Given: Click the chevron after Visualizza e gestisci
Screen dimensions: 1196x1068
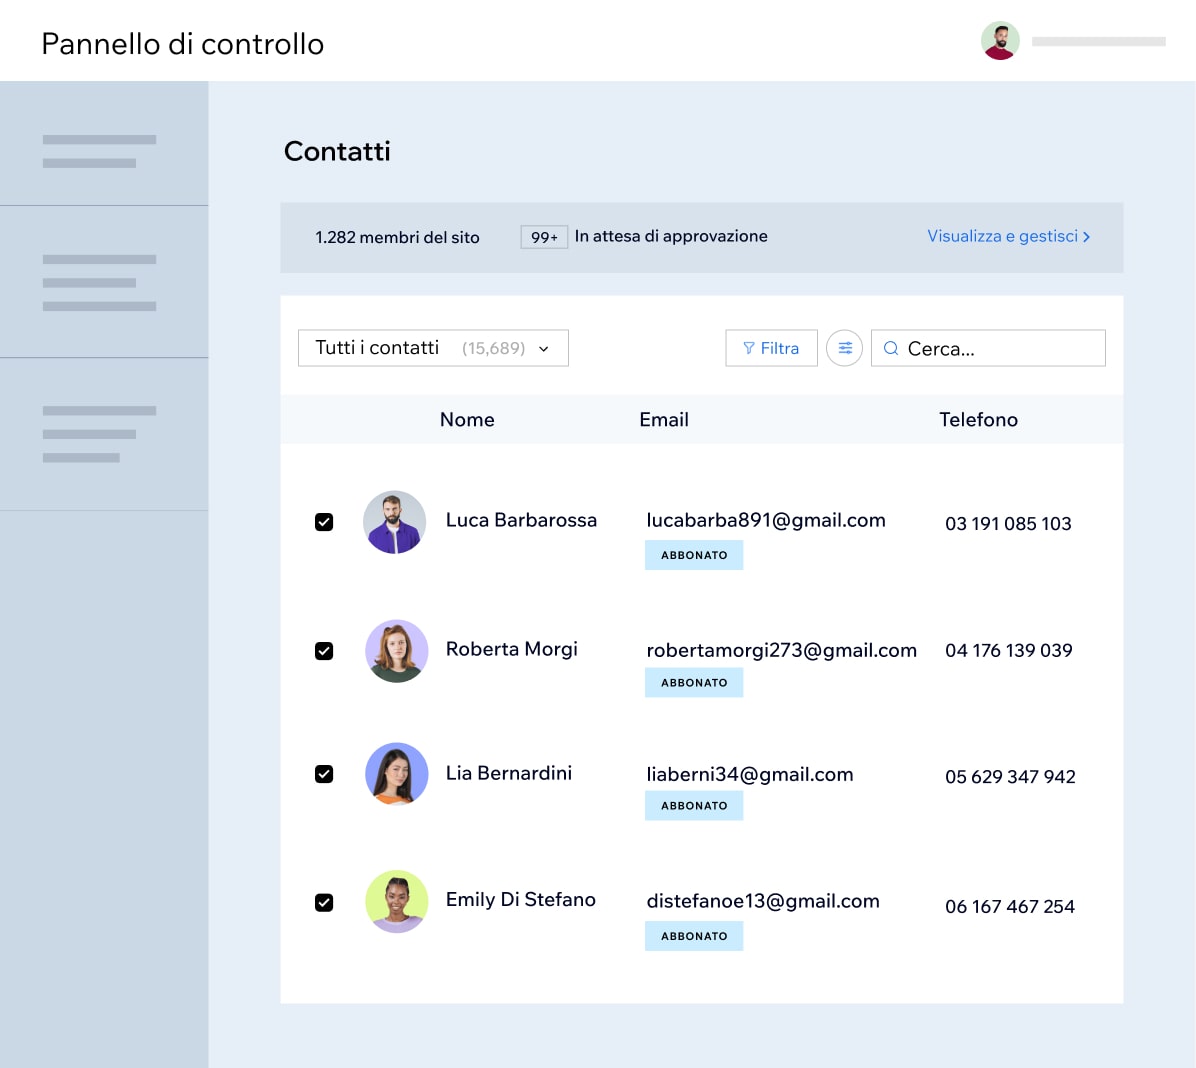Looking at the screenshot, I should 1086,237.
